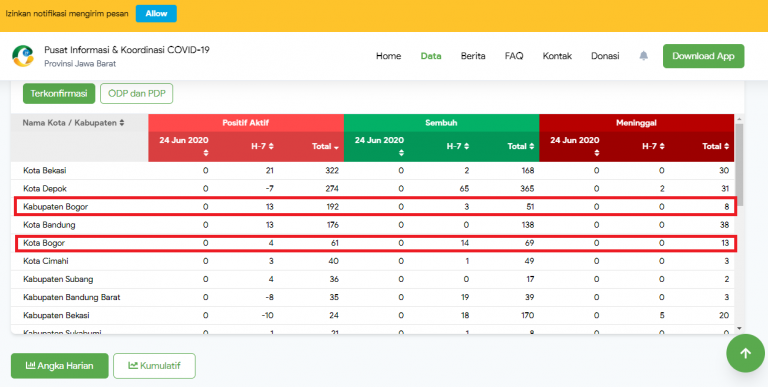Open the FAQ page
This screenshot has width=768, height=387.
[x=514, y=56]
